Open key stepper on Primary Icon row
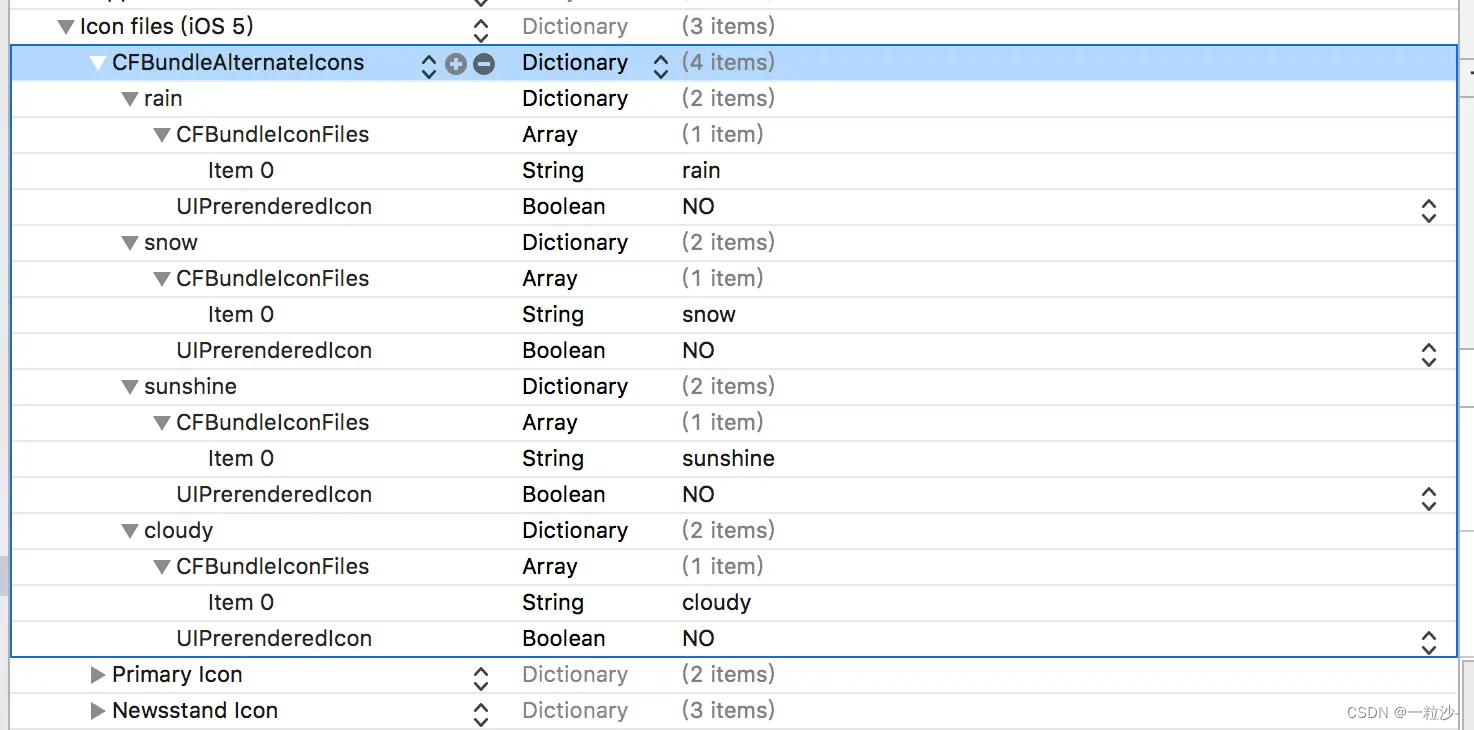Image resolution: width=1474 pixels, height=730 pixels. (481, 678)
